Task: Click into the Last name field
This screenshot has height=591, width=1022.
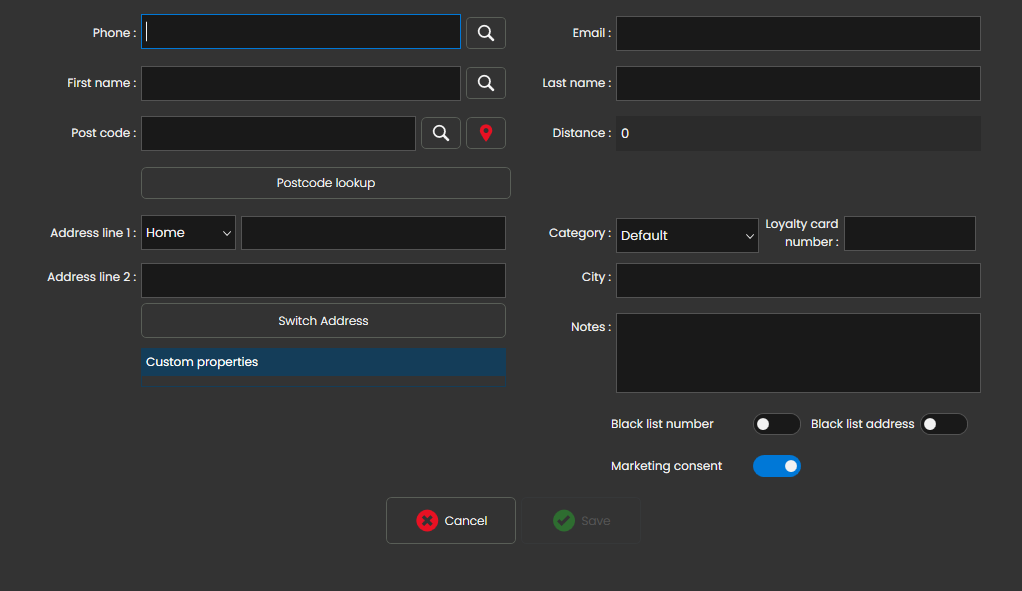Action: 797,83
